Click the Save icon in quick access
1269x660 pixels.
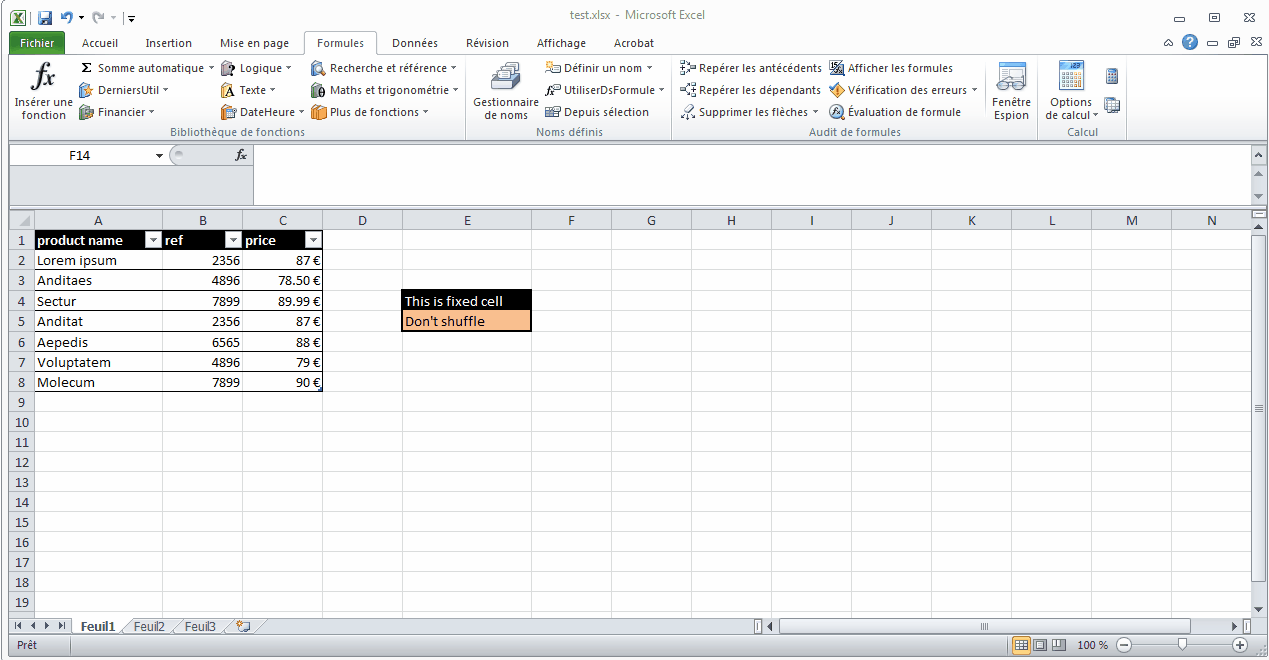(45, 17)
